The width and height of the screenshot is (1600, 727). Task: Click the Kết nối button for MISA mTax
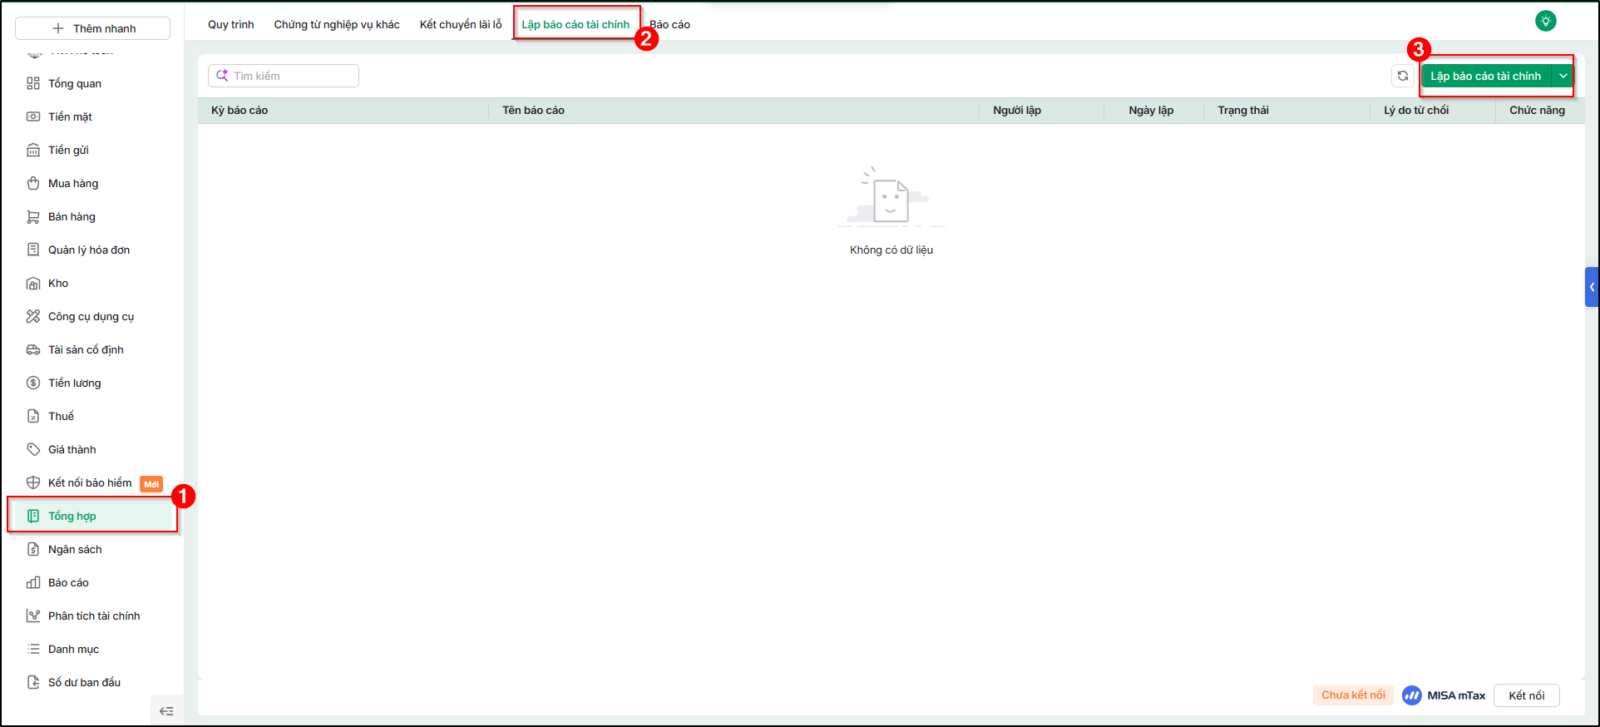click(1526, 695)
